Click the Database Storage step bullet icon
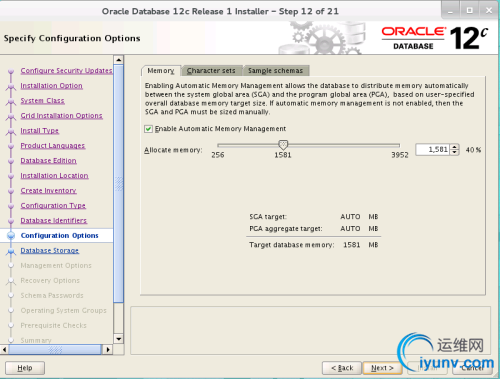Image resolution: width=500 pixels, height=379 pixels. 11,251
